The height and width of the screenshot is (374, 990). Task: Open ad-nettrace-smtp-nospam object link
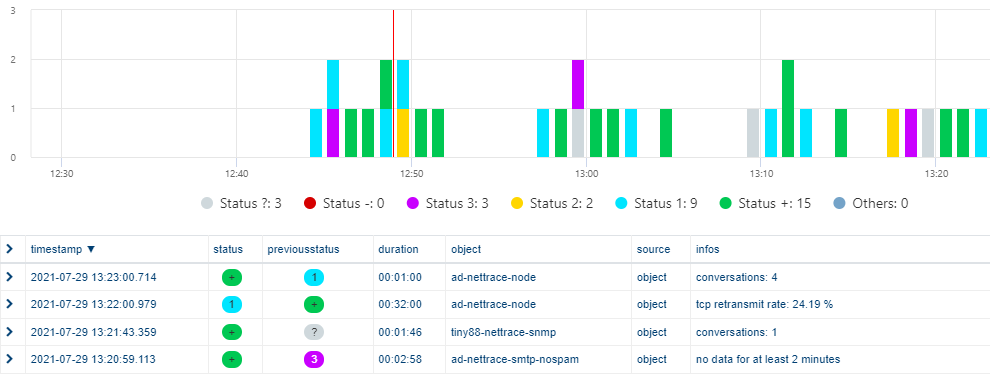point(515,360)
